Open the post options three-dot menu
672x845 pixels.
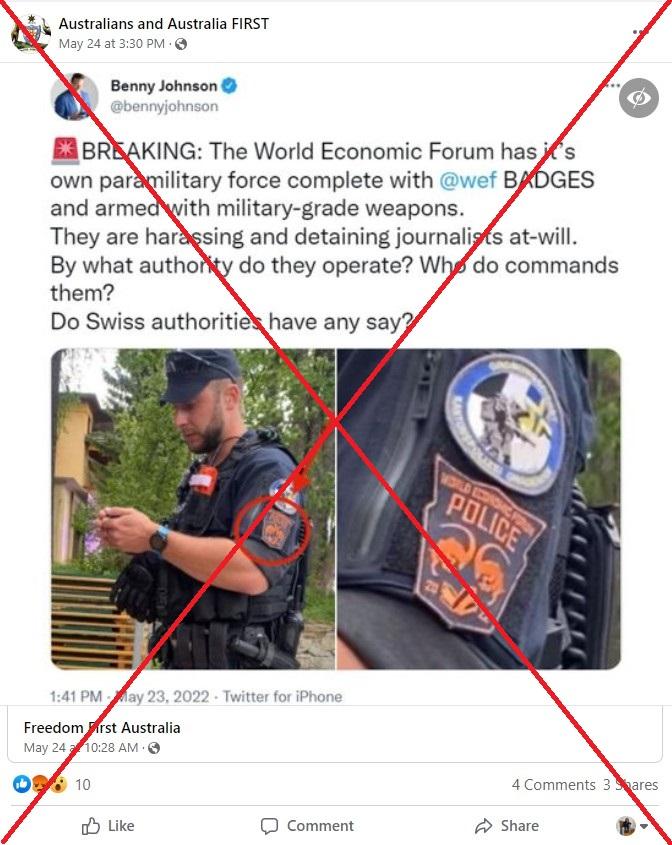tap(640, 32)
